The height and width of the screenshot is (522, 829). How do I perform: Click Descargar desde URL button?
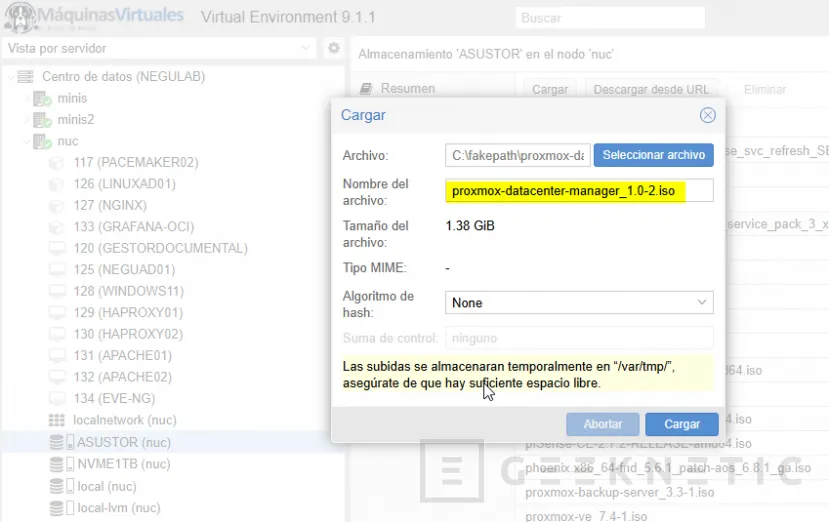[651, 89]
